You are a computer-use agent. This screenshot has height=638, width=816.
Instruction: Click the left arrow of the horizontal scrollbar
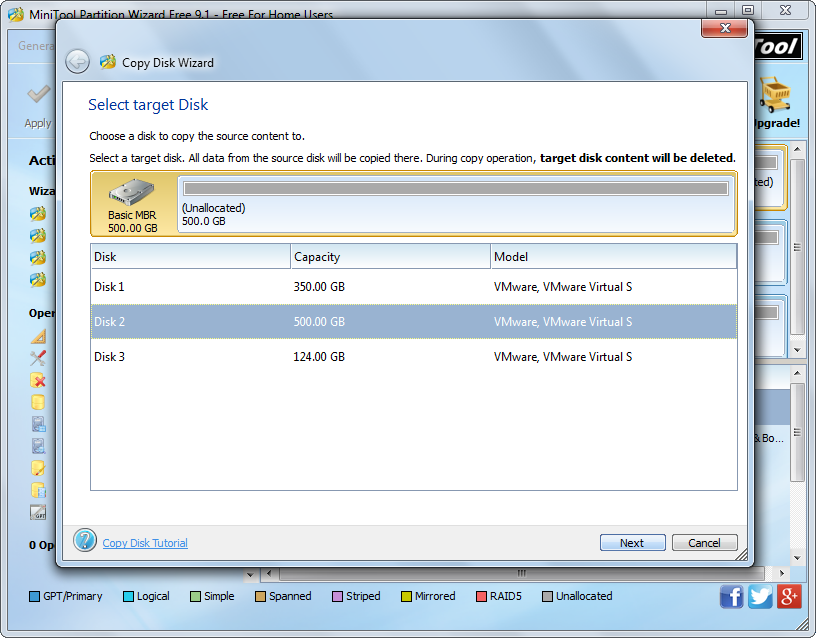coord(269,573)
